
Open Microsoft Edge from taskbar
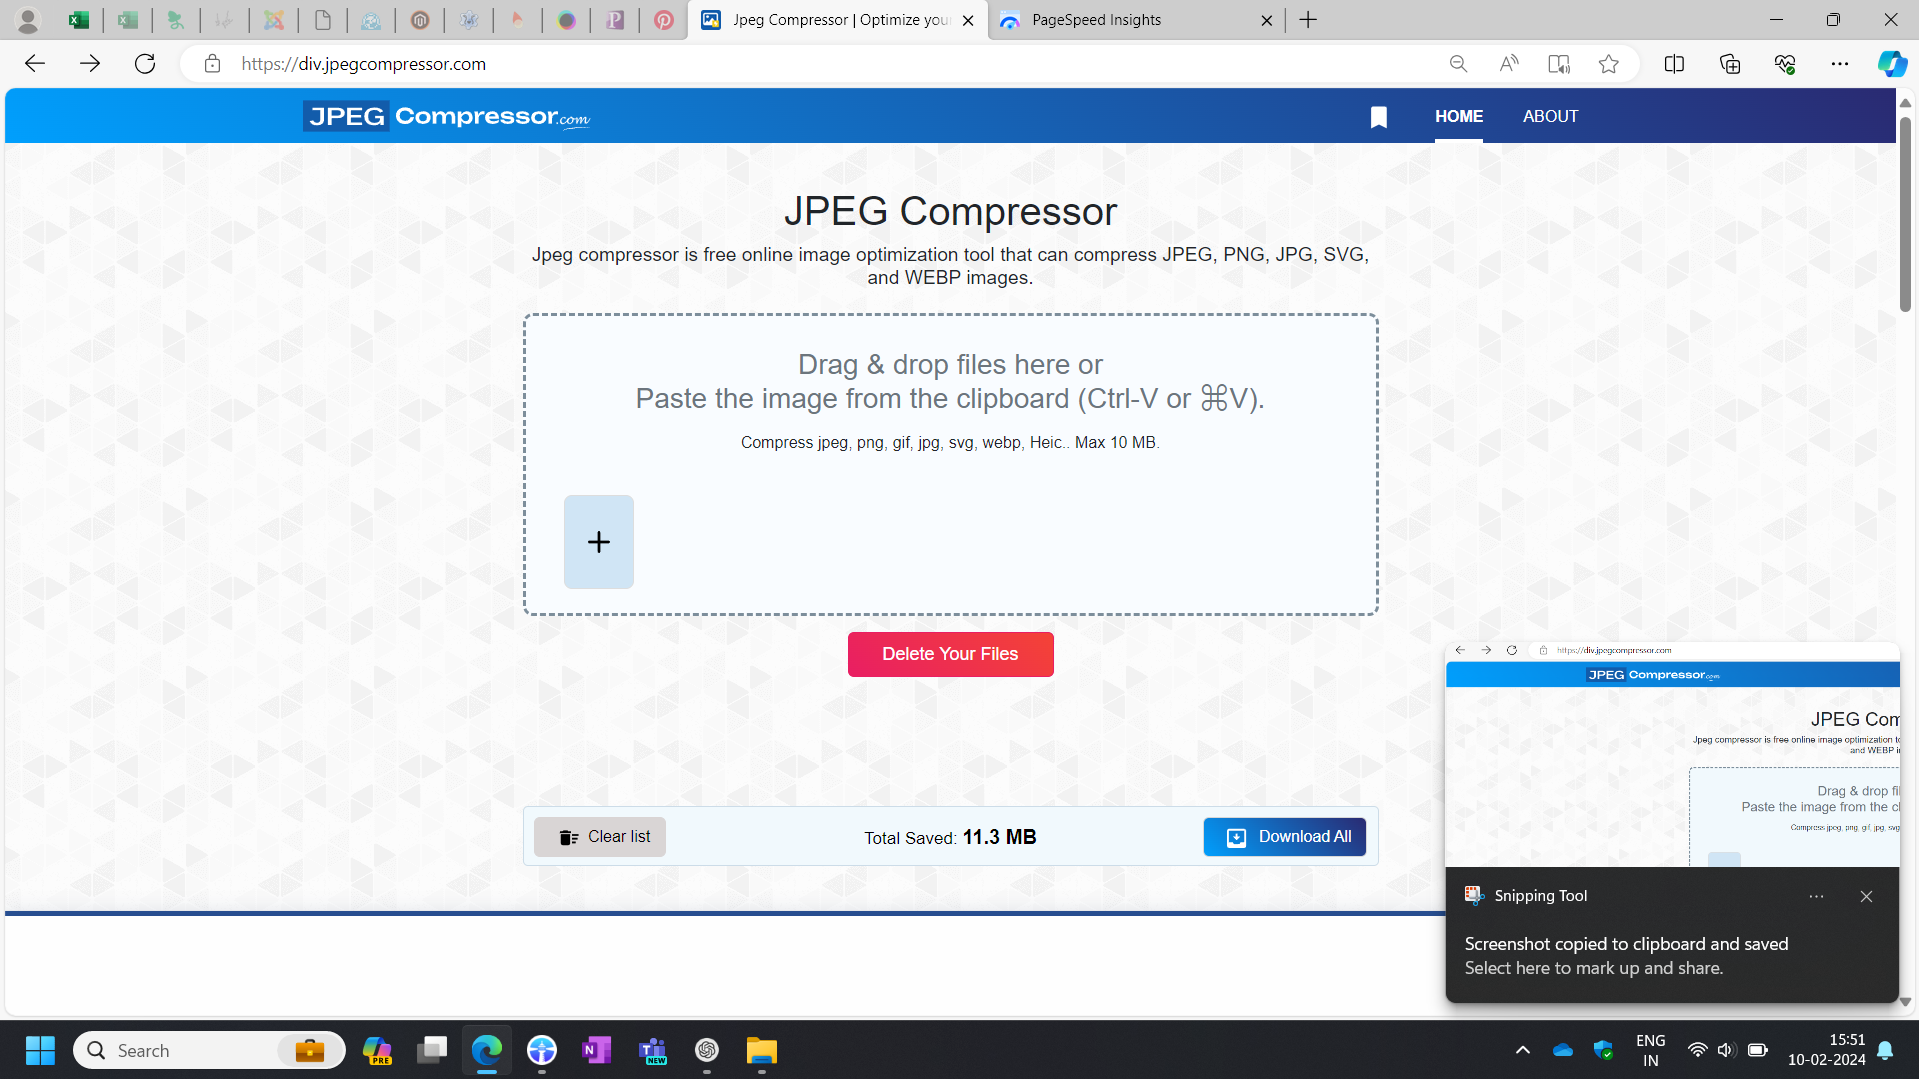tap(487, 1051)
